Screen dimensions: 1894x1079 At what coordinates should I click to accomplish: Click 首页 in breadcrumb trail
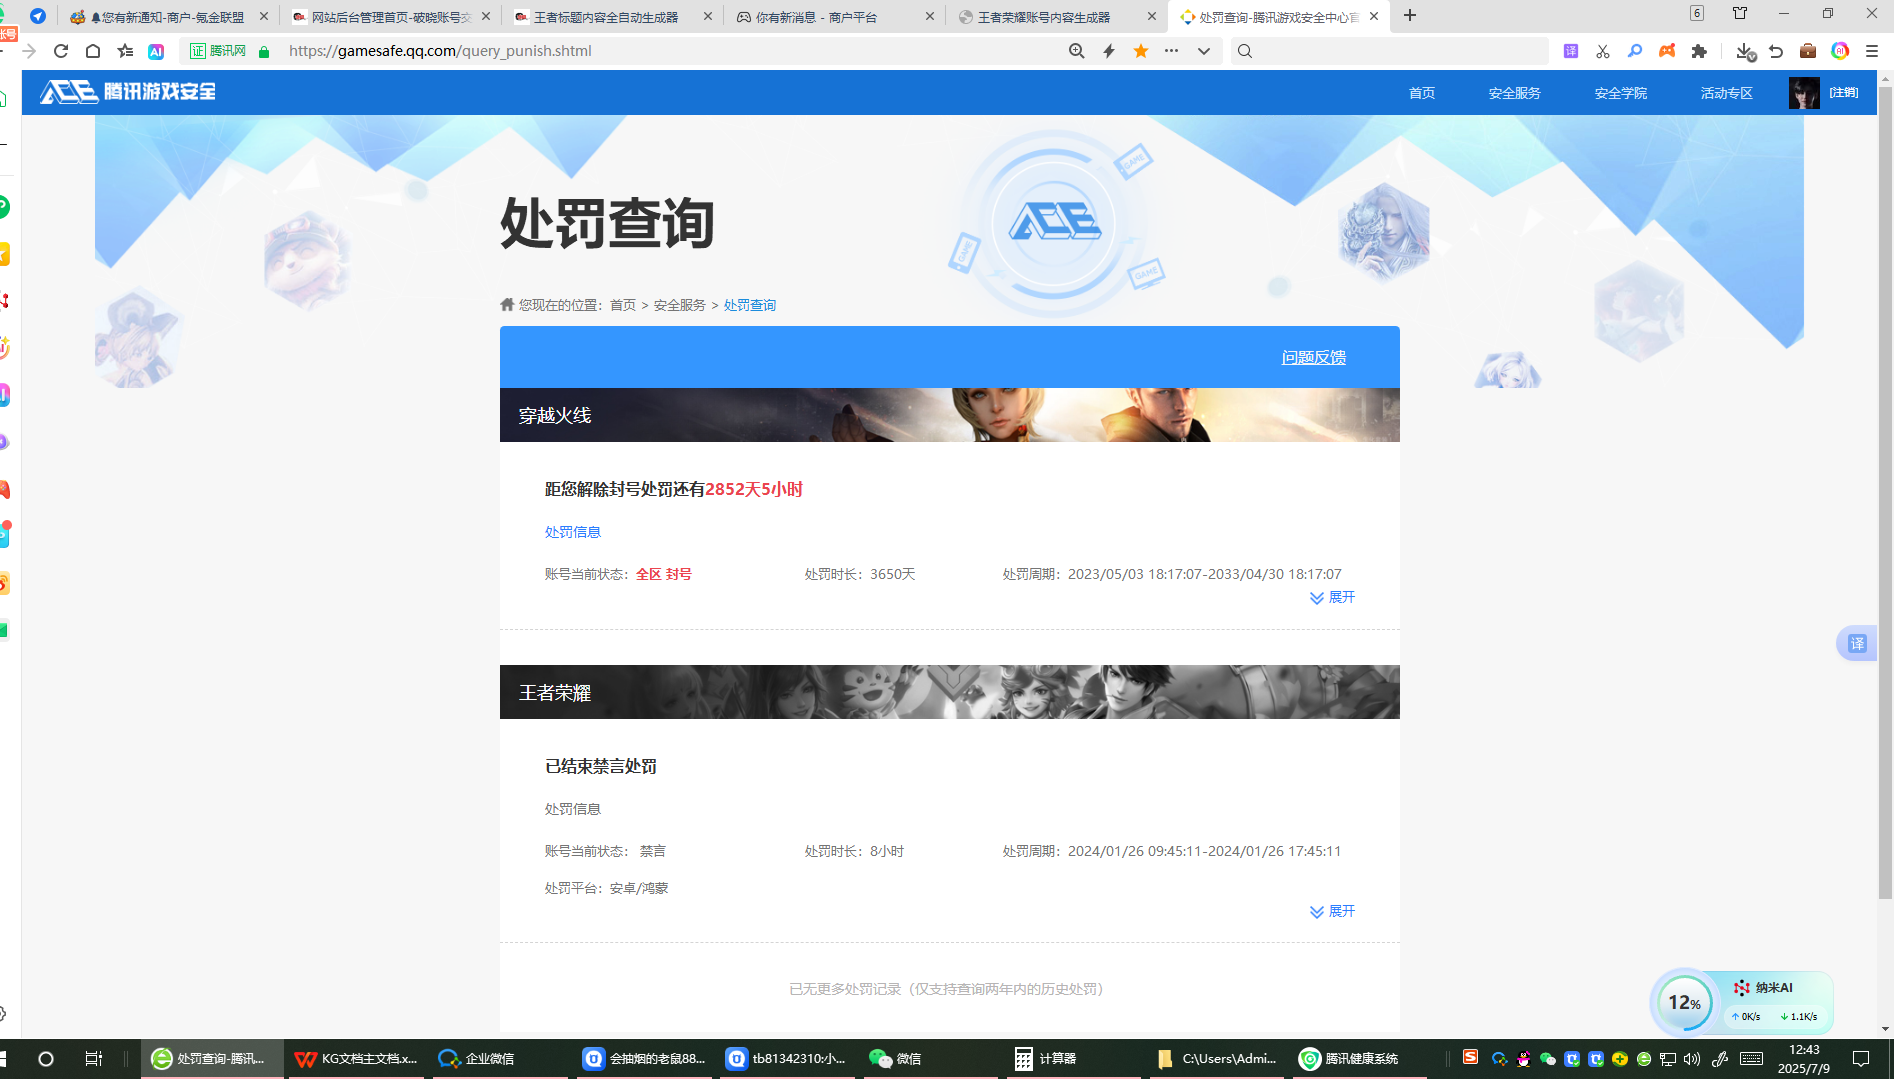tap(623, 305)
